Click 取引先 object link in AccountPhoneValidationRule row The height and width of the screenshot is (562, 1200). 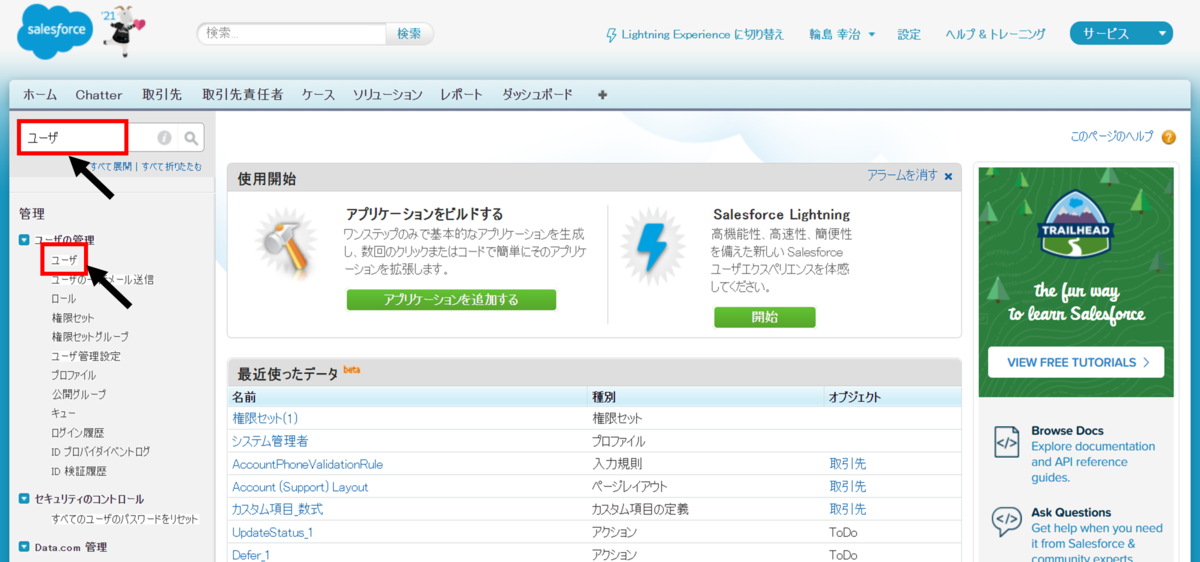[847, 464]
